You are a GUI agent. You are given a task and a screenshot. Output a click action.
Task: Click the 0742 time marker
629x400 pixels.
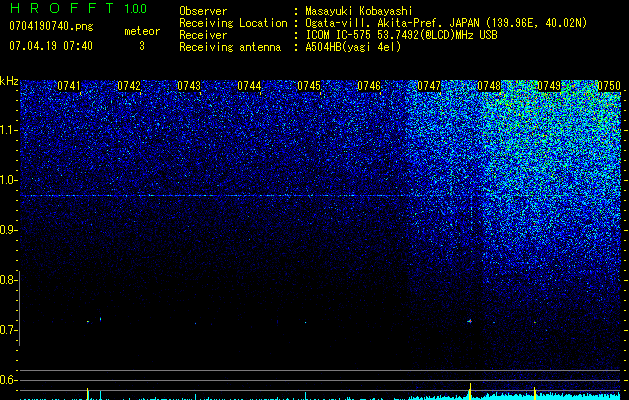[129, 86]
